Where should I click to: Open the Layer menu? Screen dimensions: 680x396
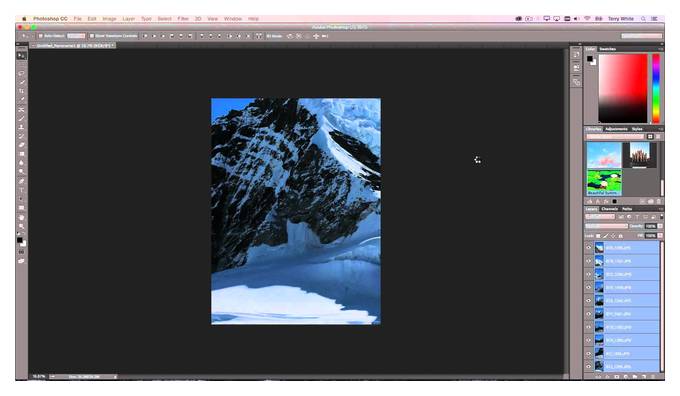click(x=129, y=19)
